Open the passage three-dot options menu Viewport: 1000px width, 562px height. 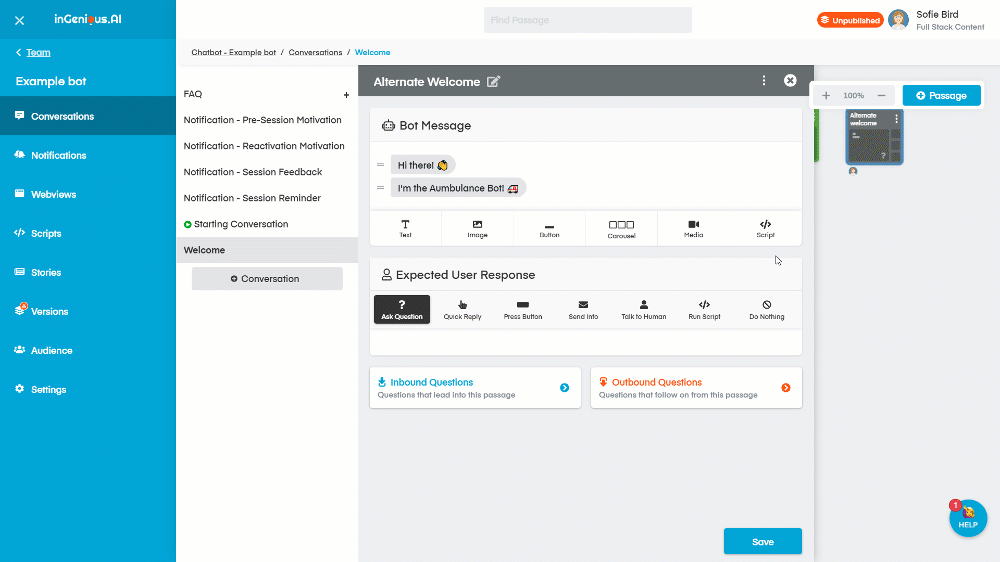(x=763, y=80)
